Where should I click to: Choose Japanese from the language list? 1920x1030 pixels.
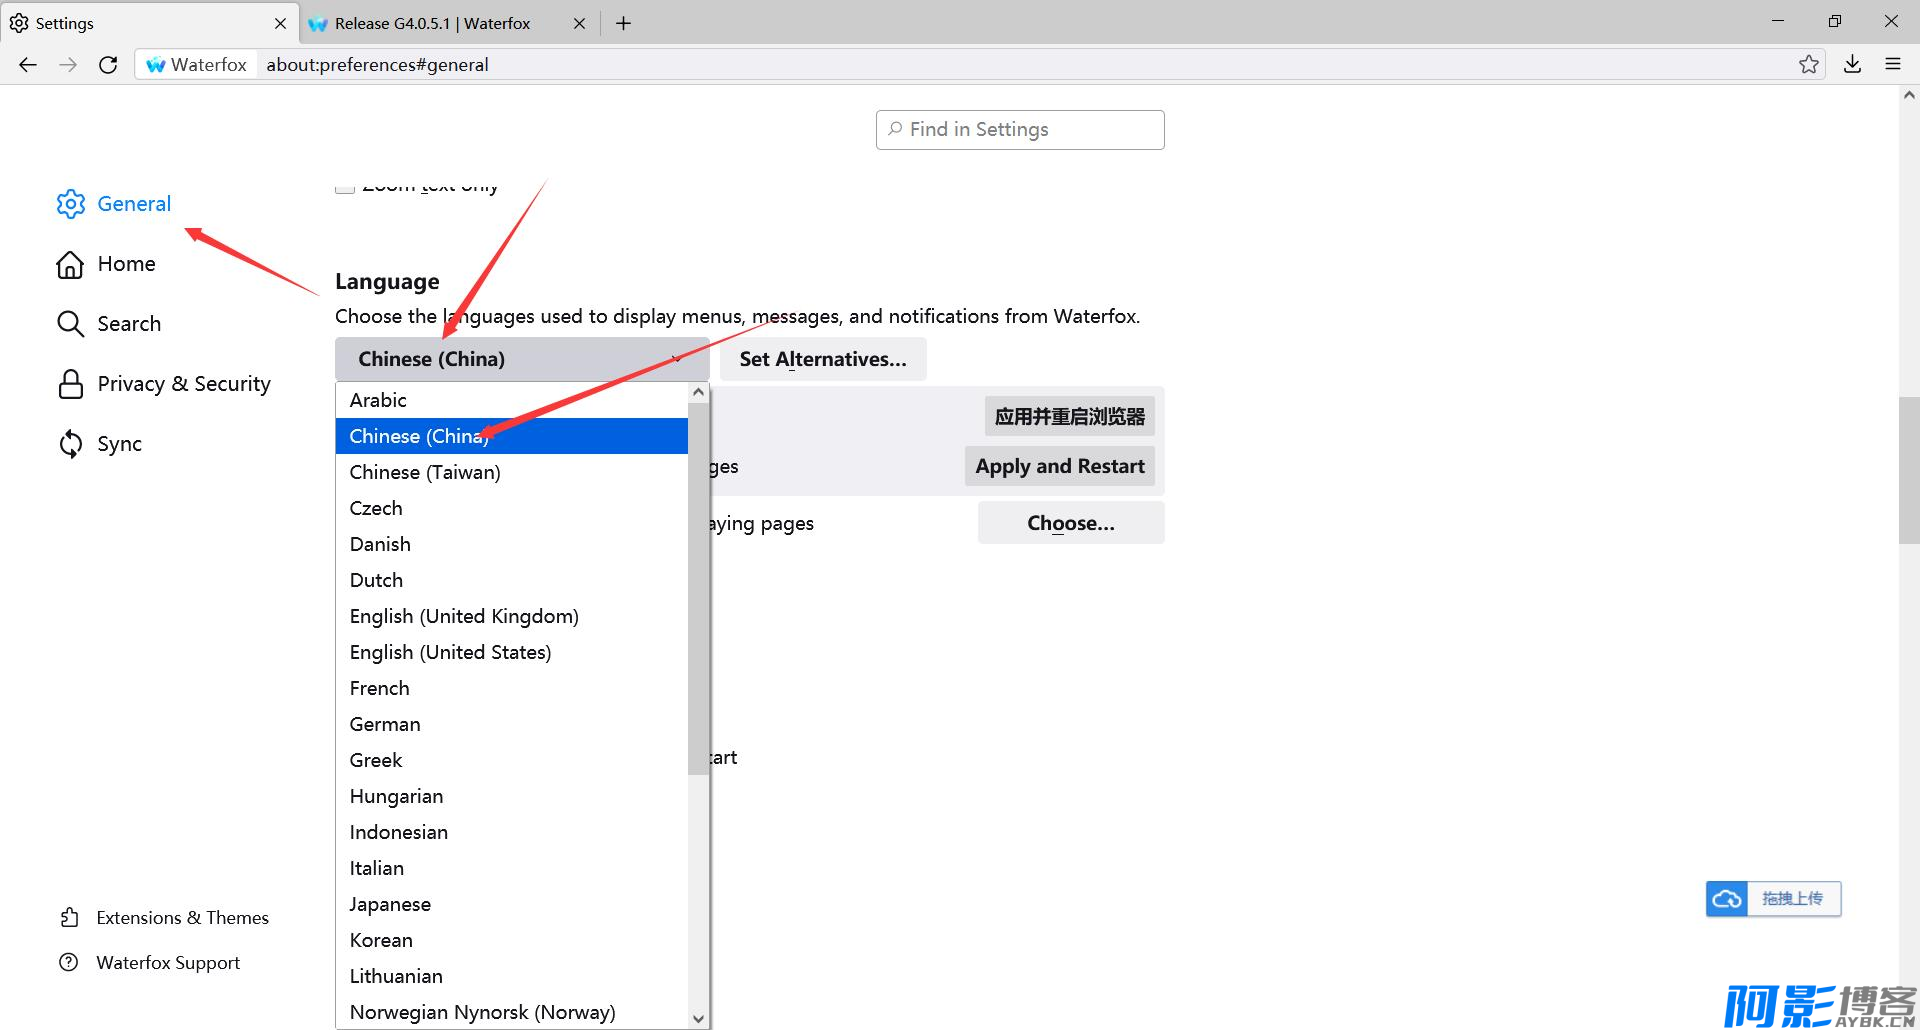click(x=512, y=904)
